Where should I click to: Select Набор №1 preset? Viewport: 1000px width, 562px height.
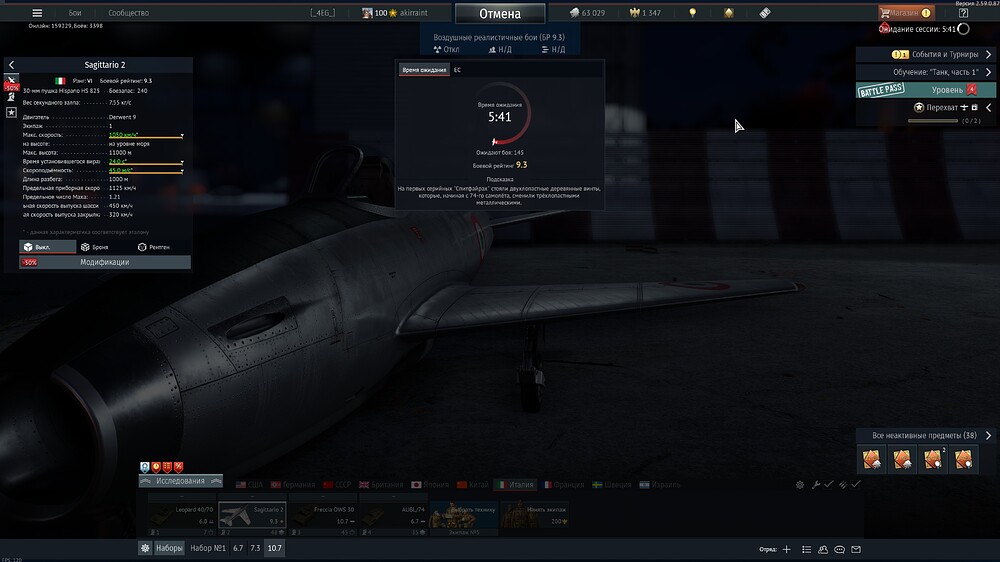208,548
